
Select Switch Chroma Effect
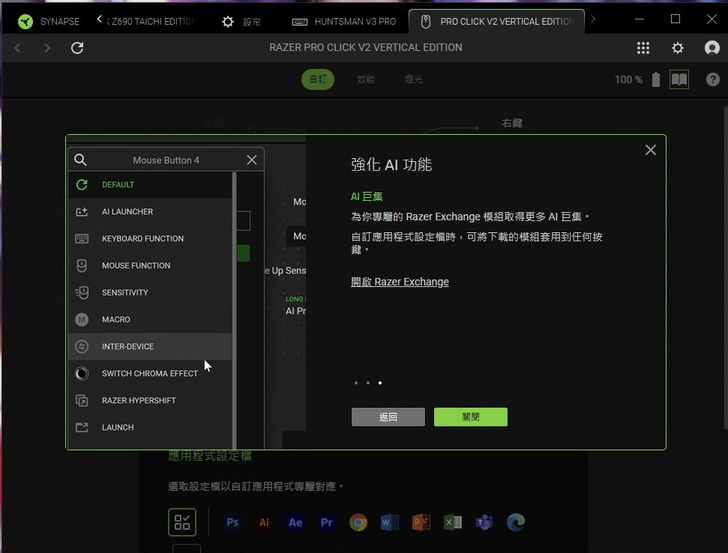(x=149, y=374)
